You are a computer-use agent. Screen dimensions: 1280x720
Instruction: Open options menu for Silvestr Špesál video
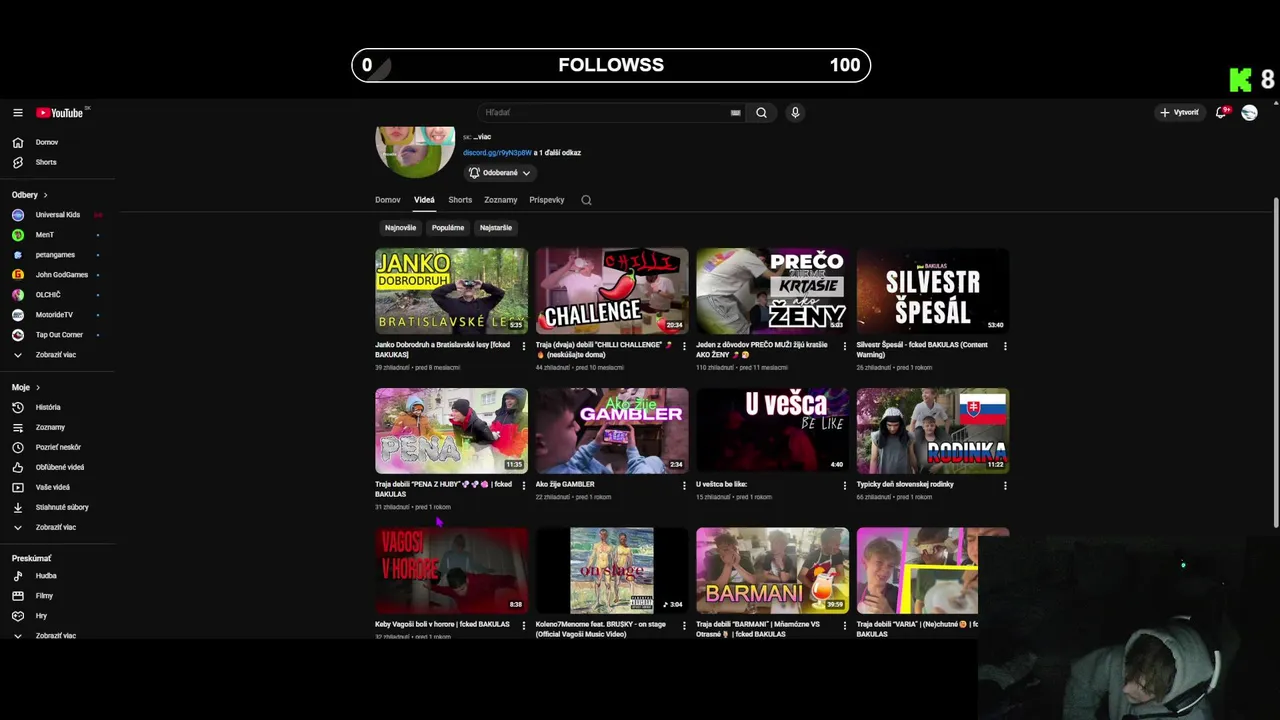1005,346
